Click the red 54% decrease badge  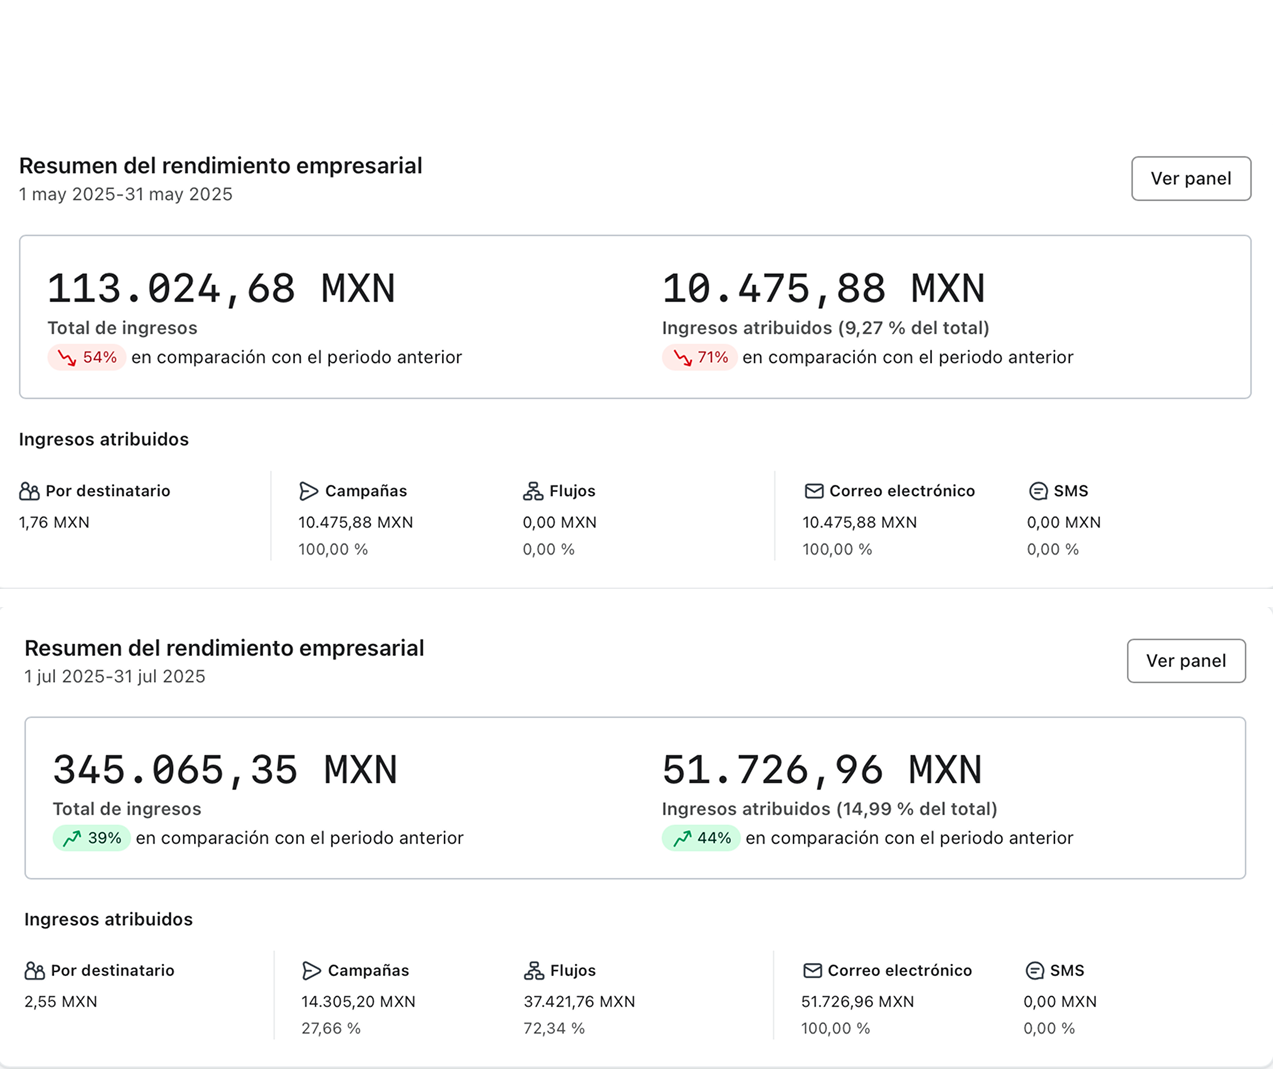click(87, 357)
